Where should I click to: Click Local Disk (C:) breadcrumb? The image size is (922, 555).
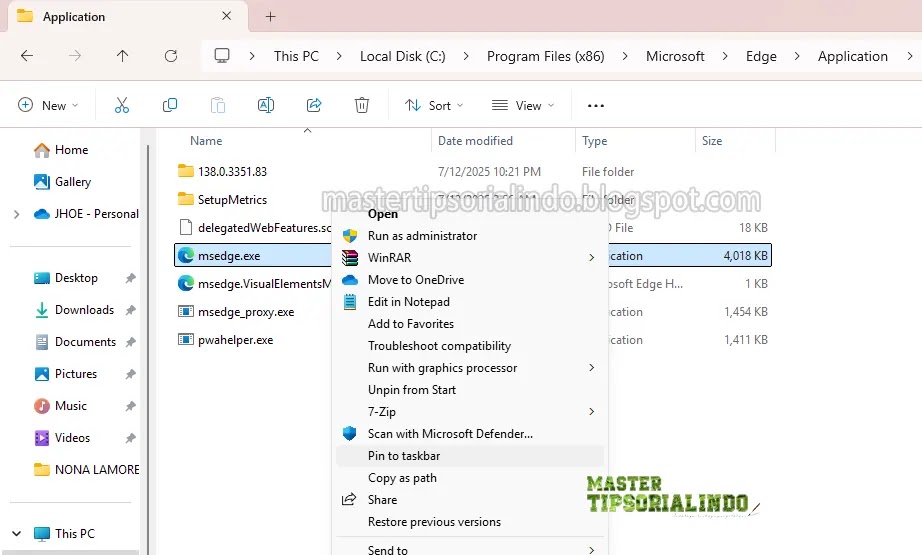(403, 56)
